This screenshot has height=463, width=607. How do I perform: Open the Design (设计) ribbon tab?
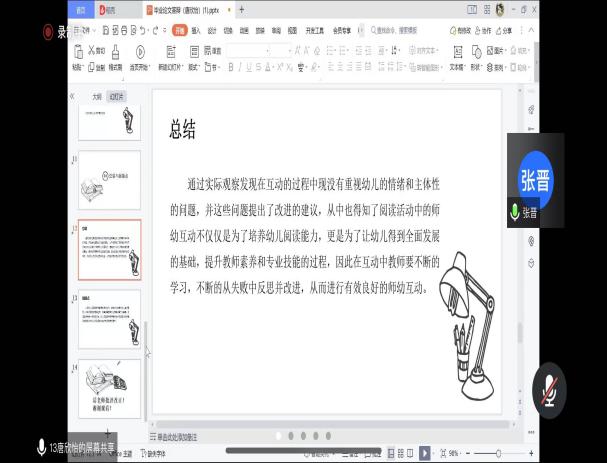point(212,30)
